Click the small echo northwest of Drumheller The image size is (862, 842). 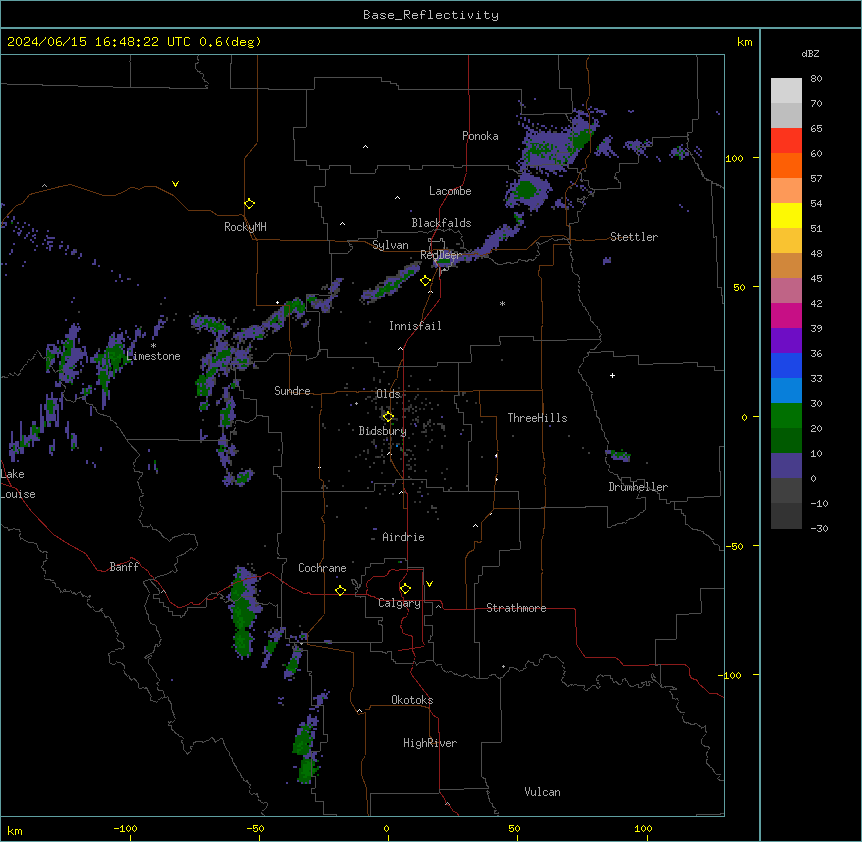click(x=618, y=455)
